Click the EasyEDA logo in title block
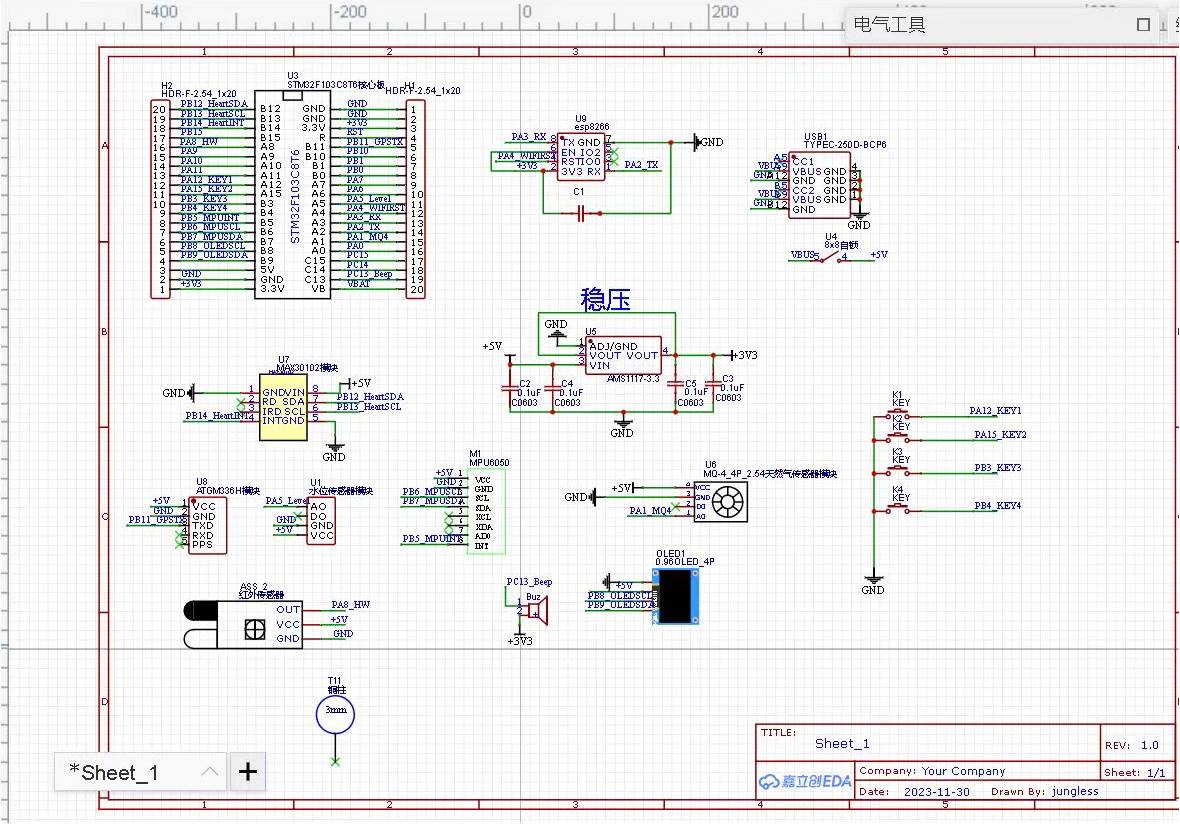Image resolution: width=1180 pixels, height=824 pixels. point(806,781)
